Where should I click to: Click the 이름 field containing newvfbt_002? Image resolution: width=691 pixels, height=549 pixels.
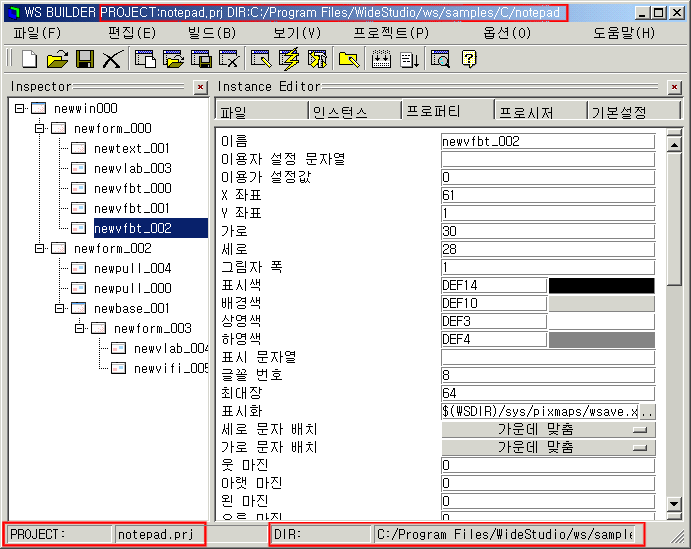pos(548,141)
